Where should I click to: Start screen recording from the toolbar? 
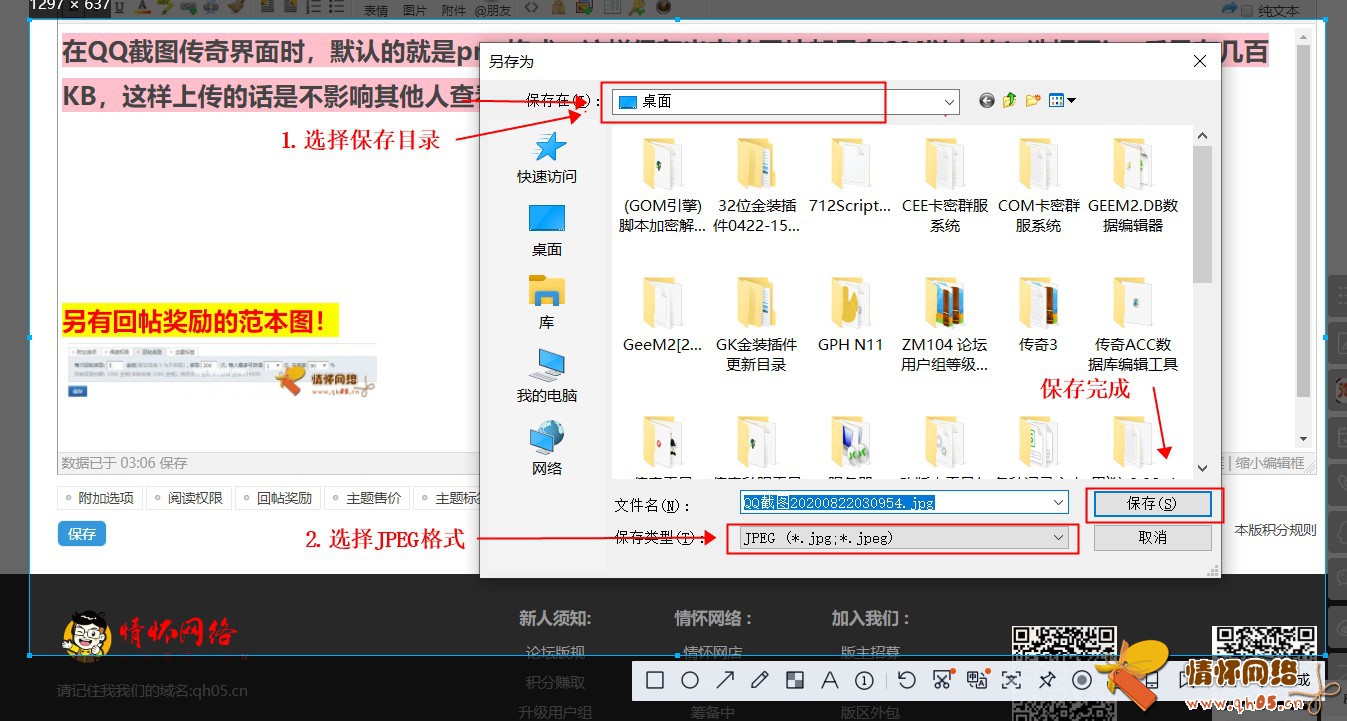click(x=1081, y=681)
